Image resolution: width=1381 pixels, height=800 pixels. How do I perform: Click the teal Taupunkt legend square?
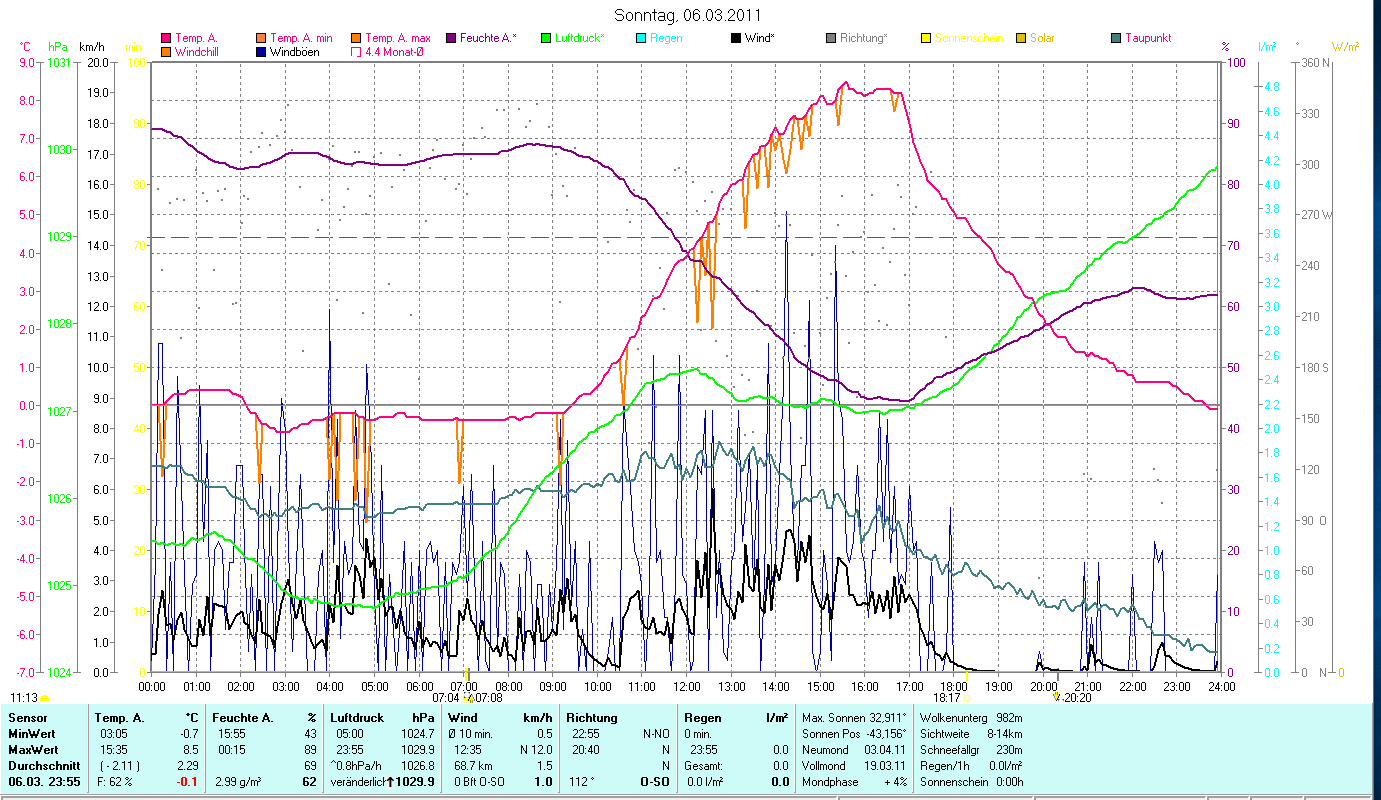(x=1116, y=38)
